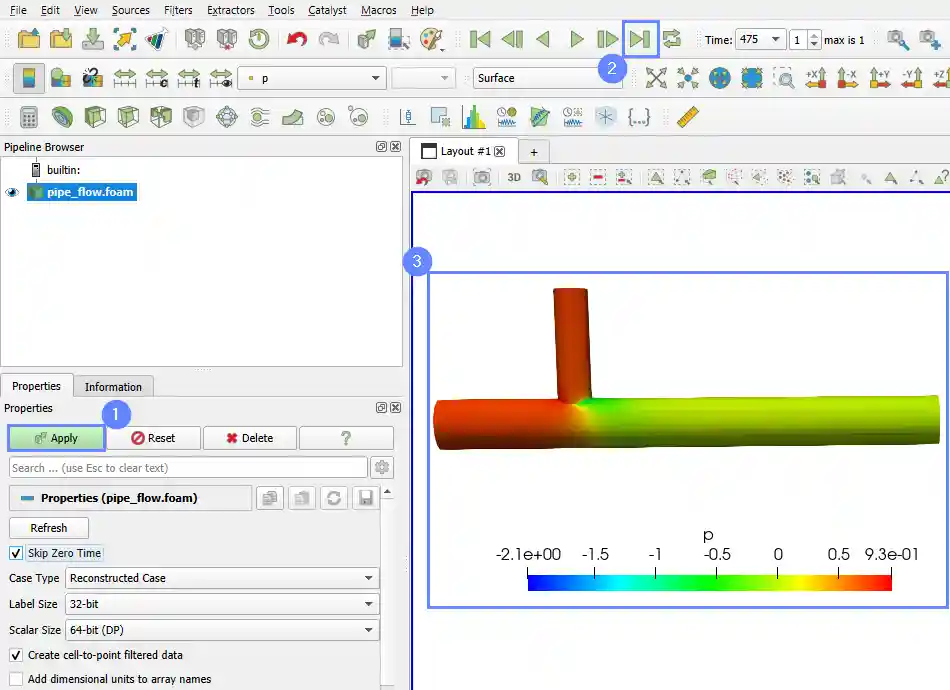Enable Add dimensional units to array names
Viewport: 950px width, 690px height.
point(16,679)
